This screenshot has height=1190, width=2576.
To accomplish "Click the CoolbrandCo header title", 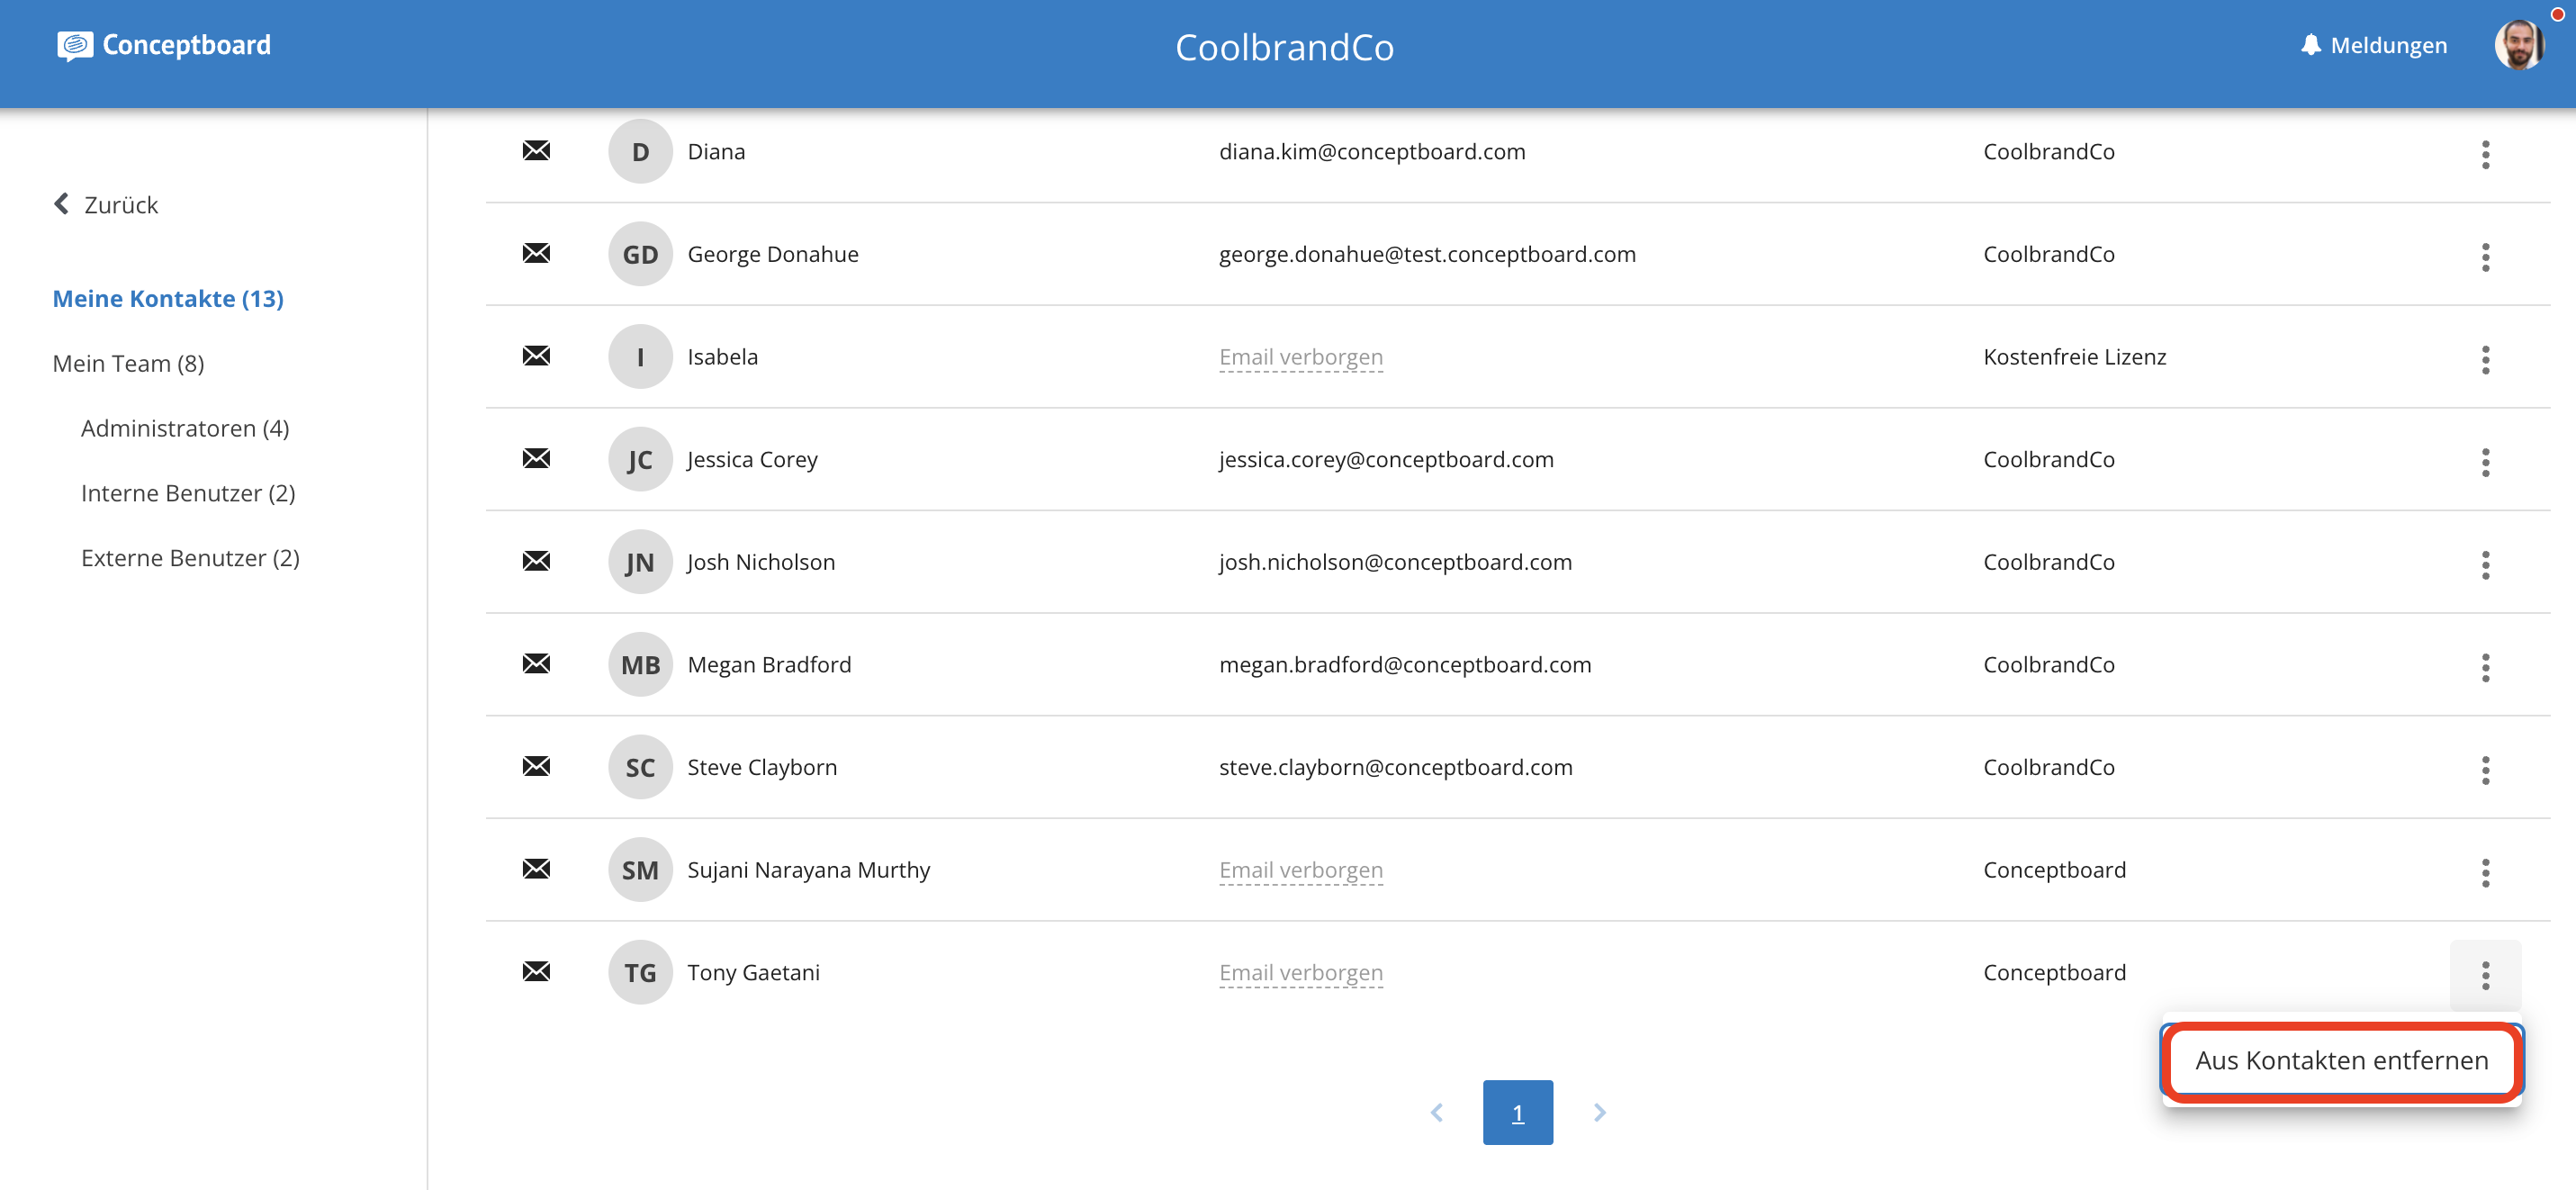I will tap(1284, 47).
